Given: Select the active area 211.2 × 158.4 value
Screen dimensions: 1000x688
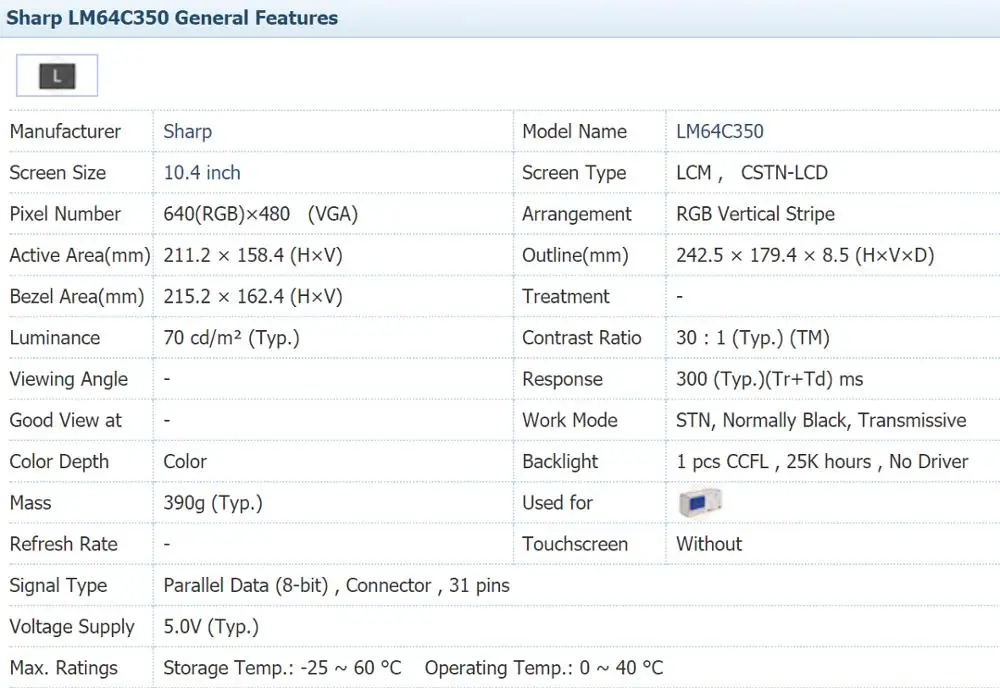Looking at the screenshot, I should tap(253, 256).
